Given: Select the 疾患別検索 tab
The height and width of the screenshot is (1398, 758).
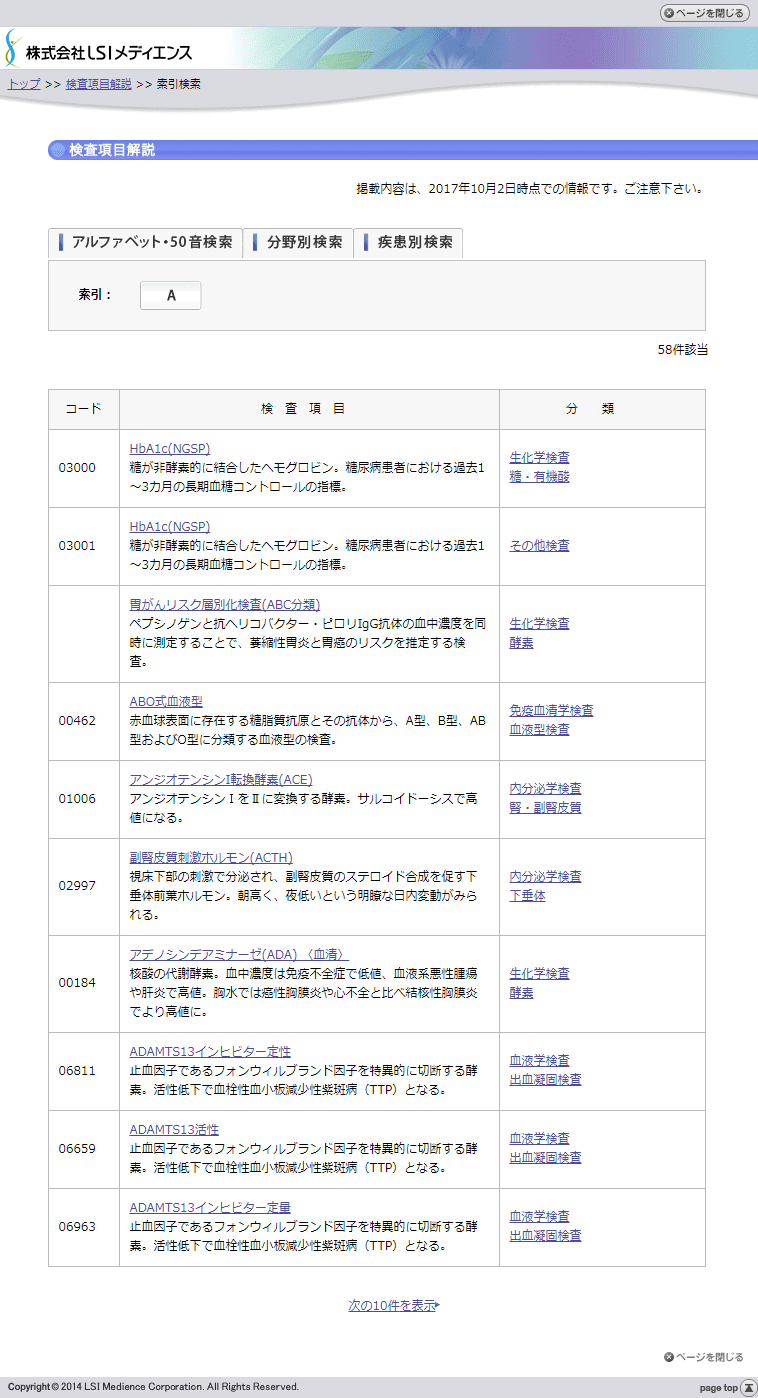Looking at the screenshot, I should [408, 242].
